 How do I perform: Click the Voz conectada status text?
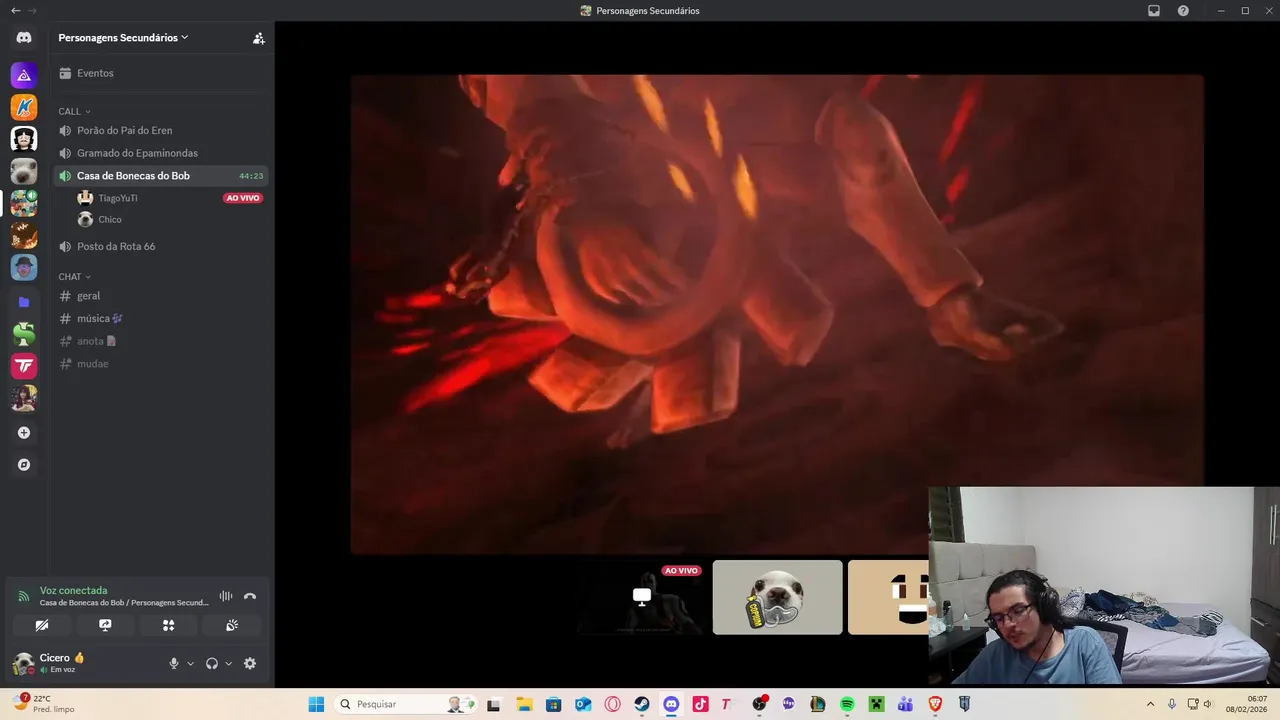click(x=73, y=591)
